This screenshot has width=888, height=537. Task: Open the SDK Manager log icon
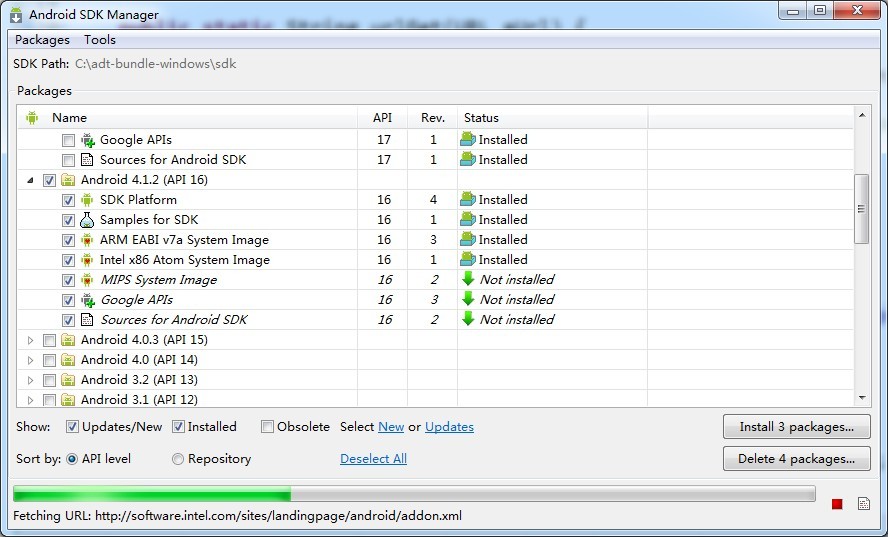pos(864,504)
